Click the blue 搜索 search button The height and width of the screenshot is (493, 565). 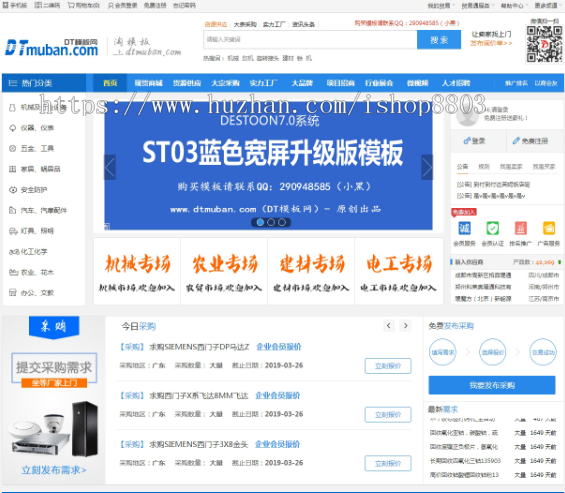[439, 40]
